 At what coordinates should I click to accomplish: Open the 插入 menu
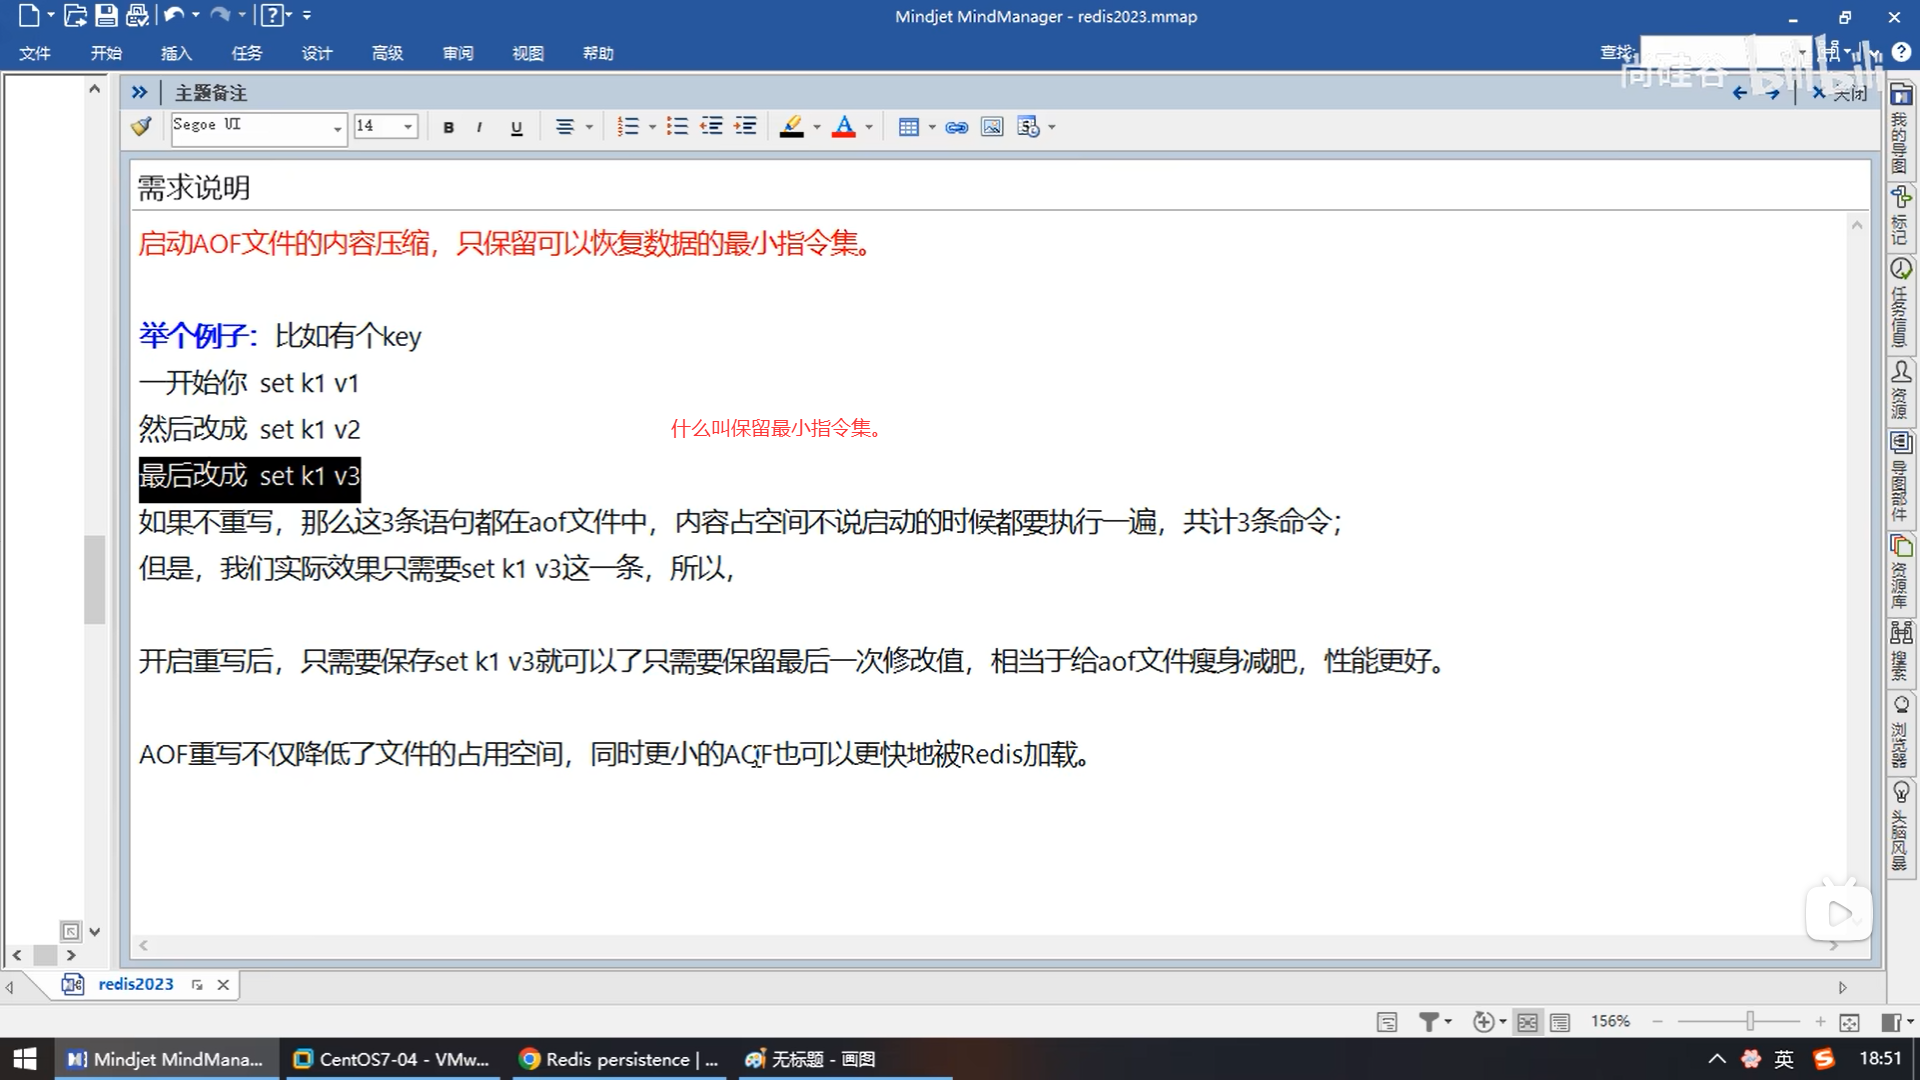click(176, 53)
